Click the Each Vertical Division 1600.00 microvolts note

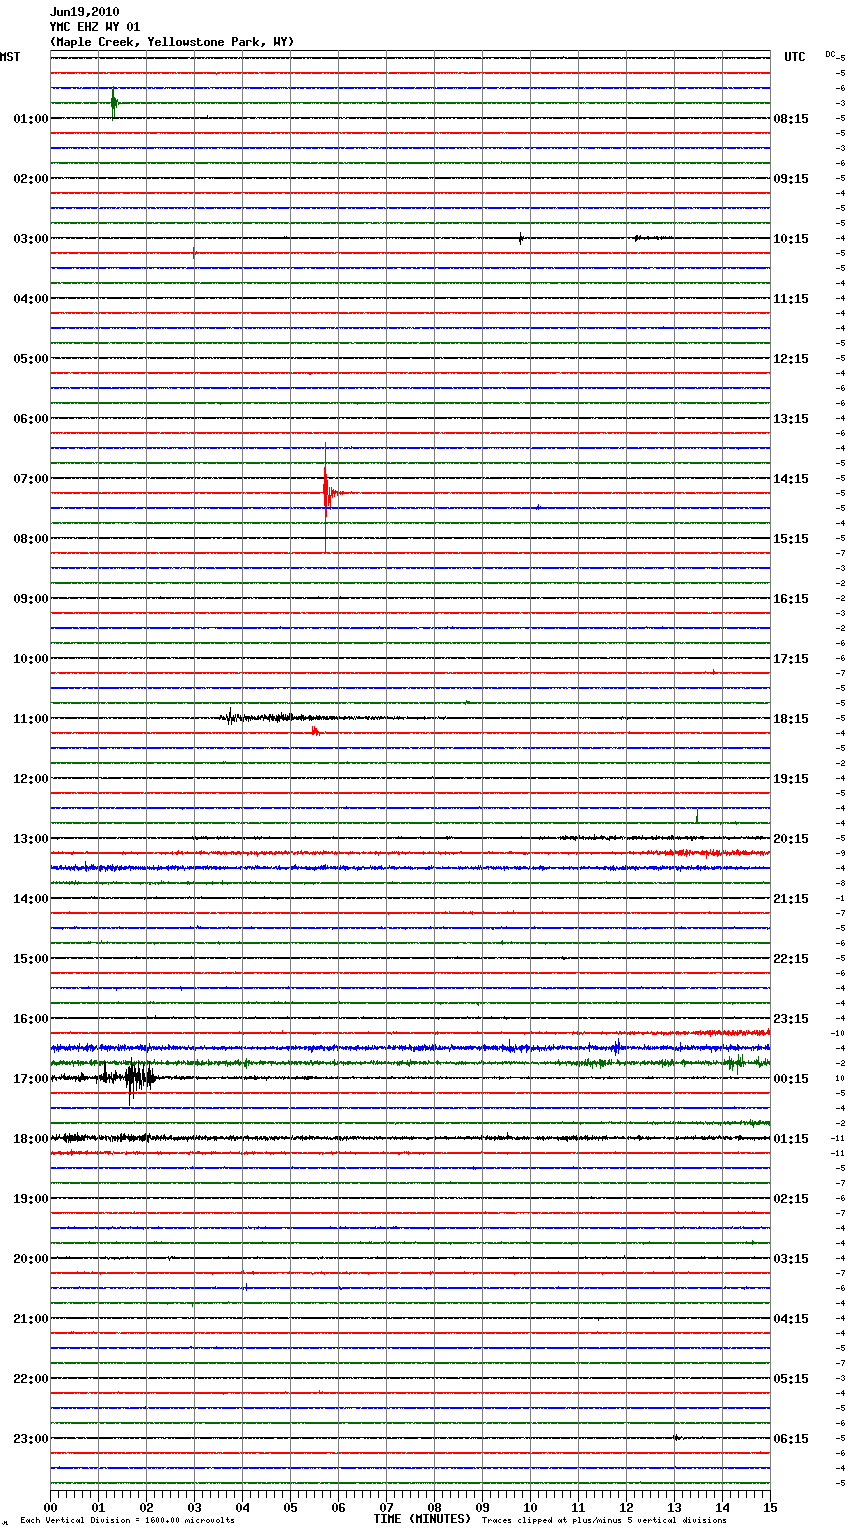pos(127,1521)
